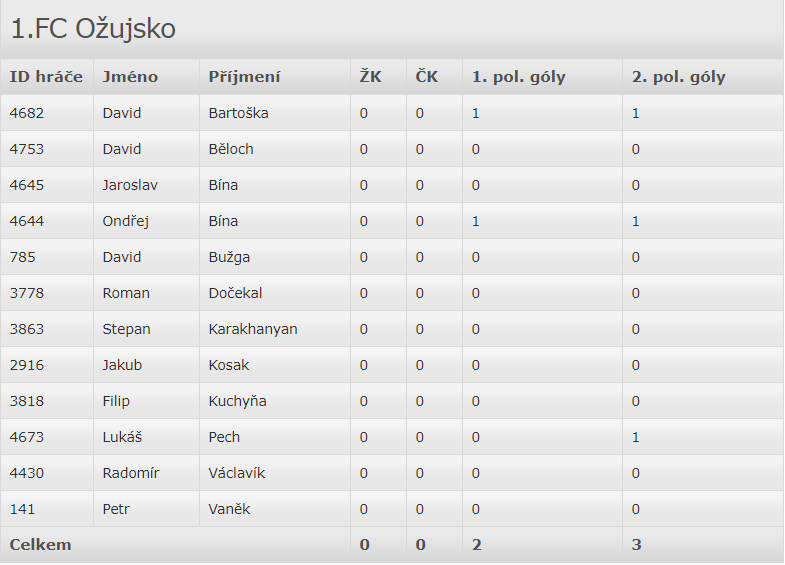Click surname Václavík in the table
The height and width of the screenshot is (565, 785).
point(237,473)
